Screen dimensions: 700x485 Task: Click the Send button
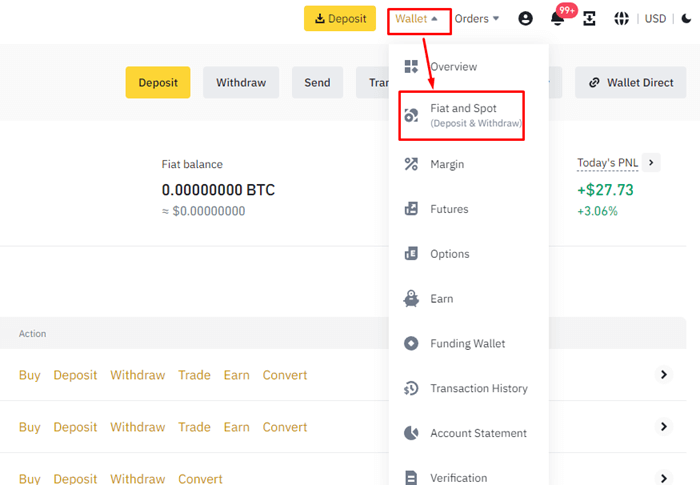coord(317,83)
